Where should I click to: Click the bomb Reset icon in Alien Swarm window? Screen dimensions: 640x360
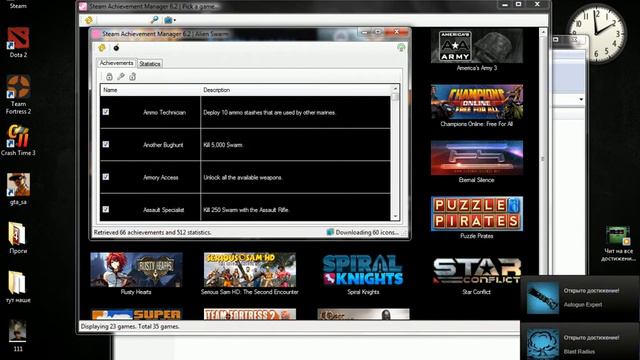116,48
